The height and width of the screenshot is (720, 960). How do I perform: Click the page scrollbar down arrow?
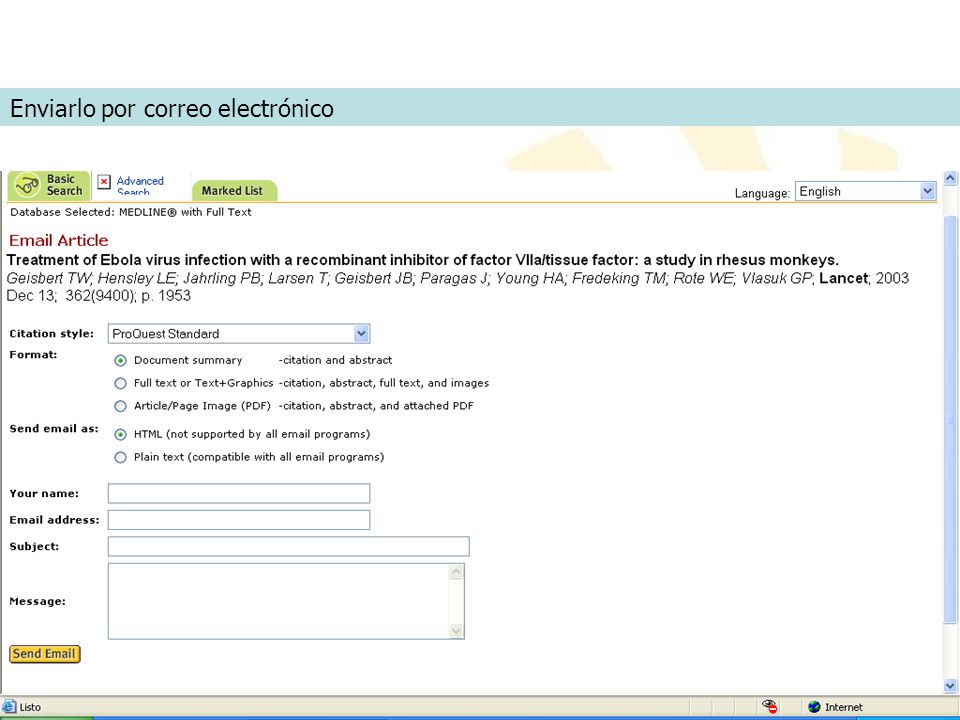point(950,686)
